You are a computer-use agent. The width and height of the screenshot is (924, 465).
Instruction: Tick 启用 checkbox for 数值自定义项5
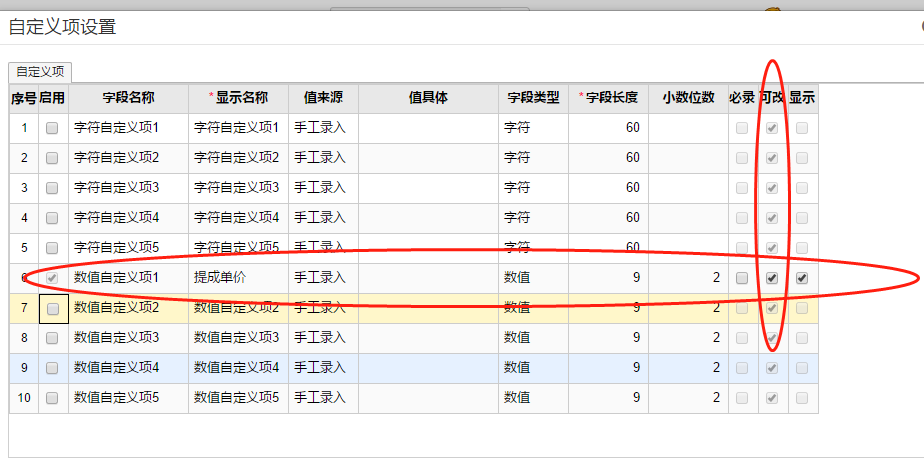coord(52,398)
